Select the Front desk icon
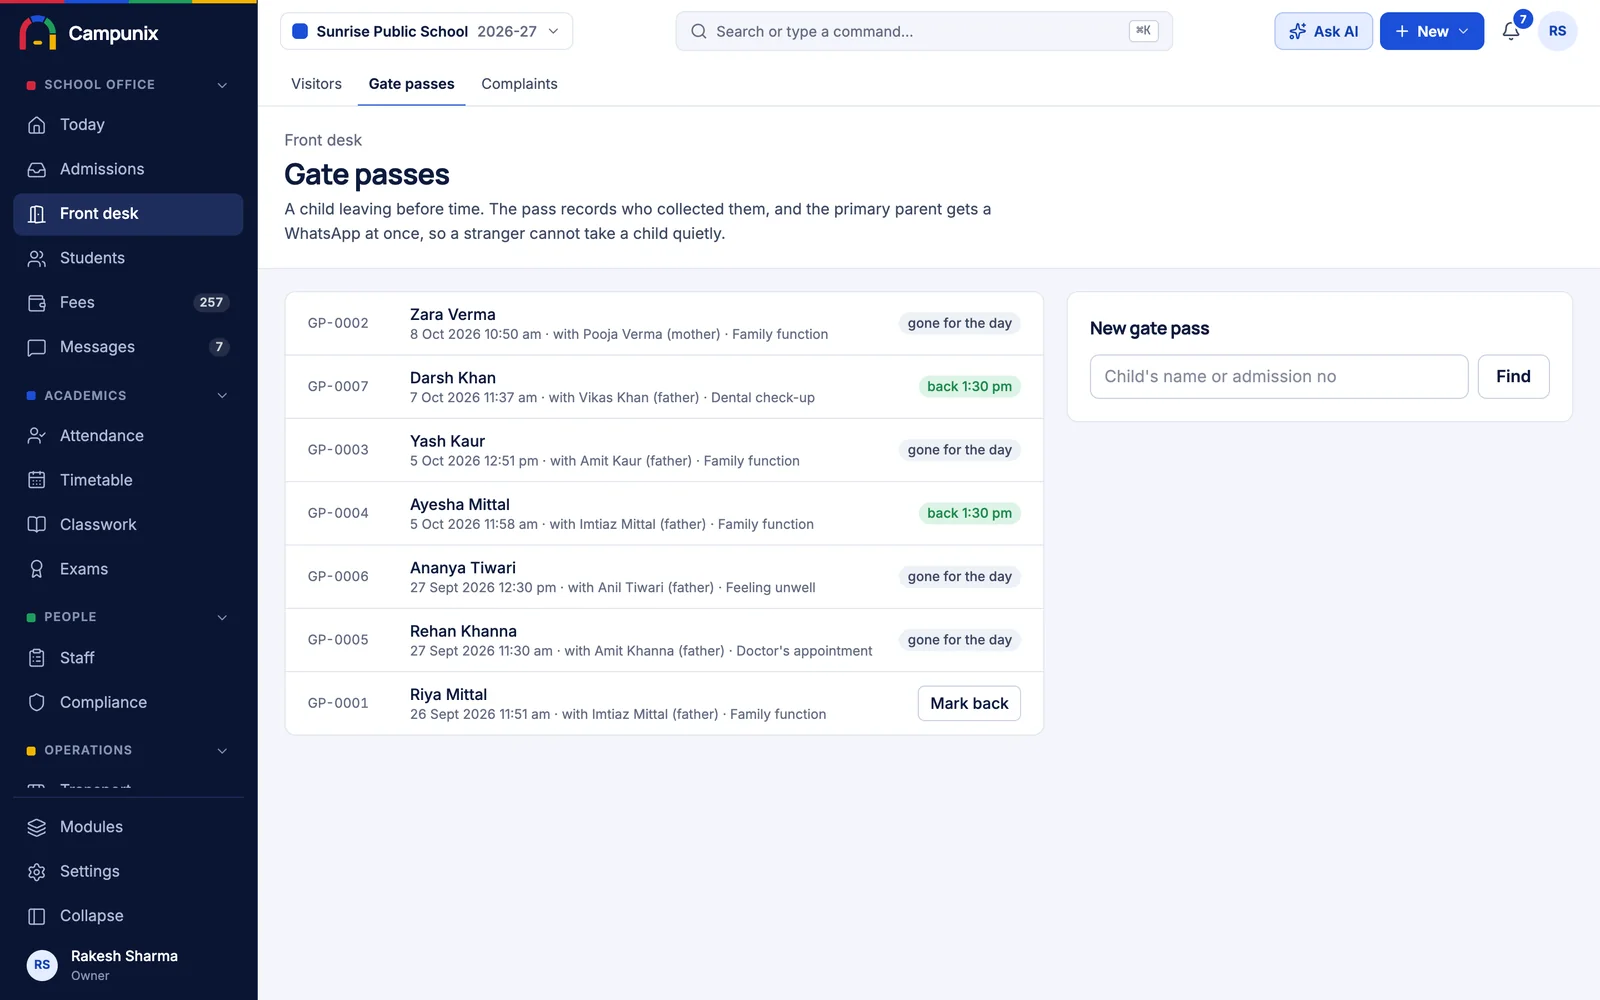Screen dimensions: 1600x1000 [x=37, y=214]
